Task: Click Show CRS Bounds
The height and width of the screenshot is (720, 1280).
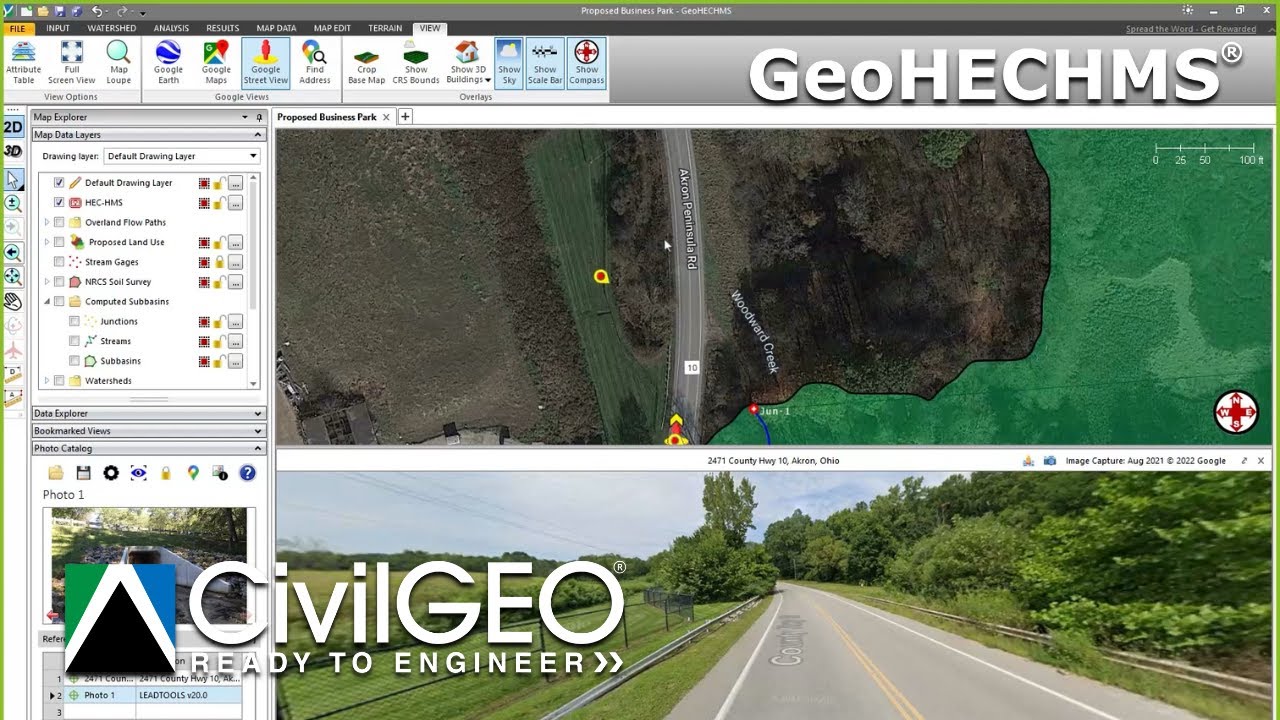Action: coord(416,63)
